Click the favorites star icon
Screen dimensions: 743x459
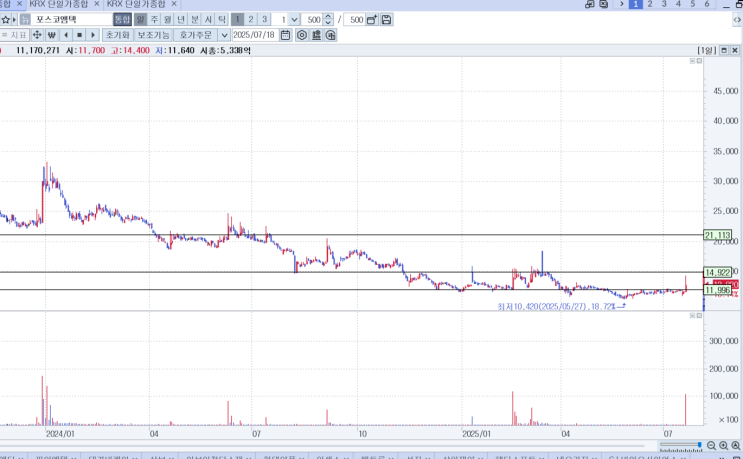click(x=5, y=19)
